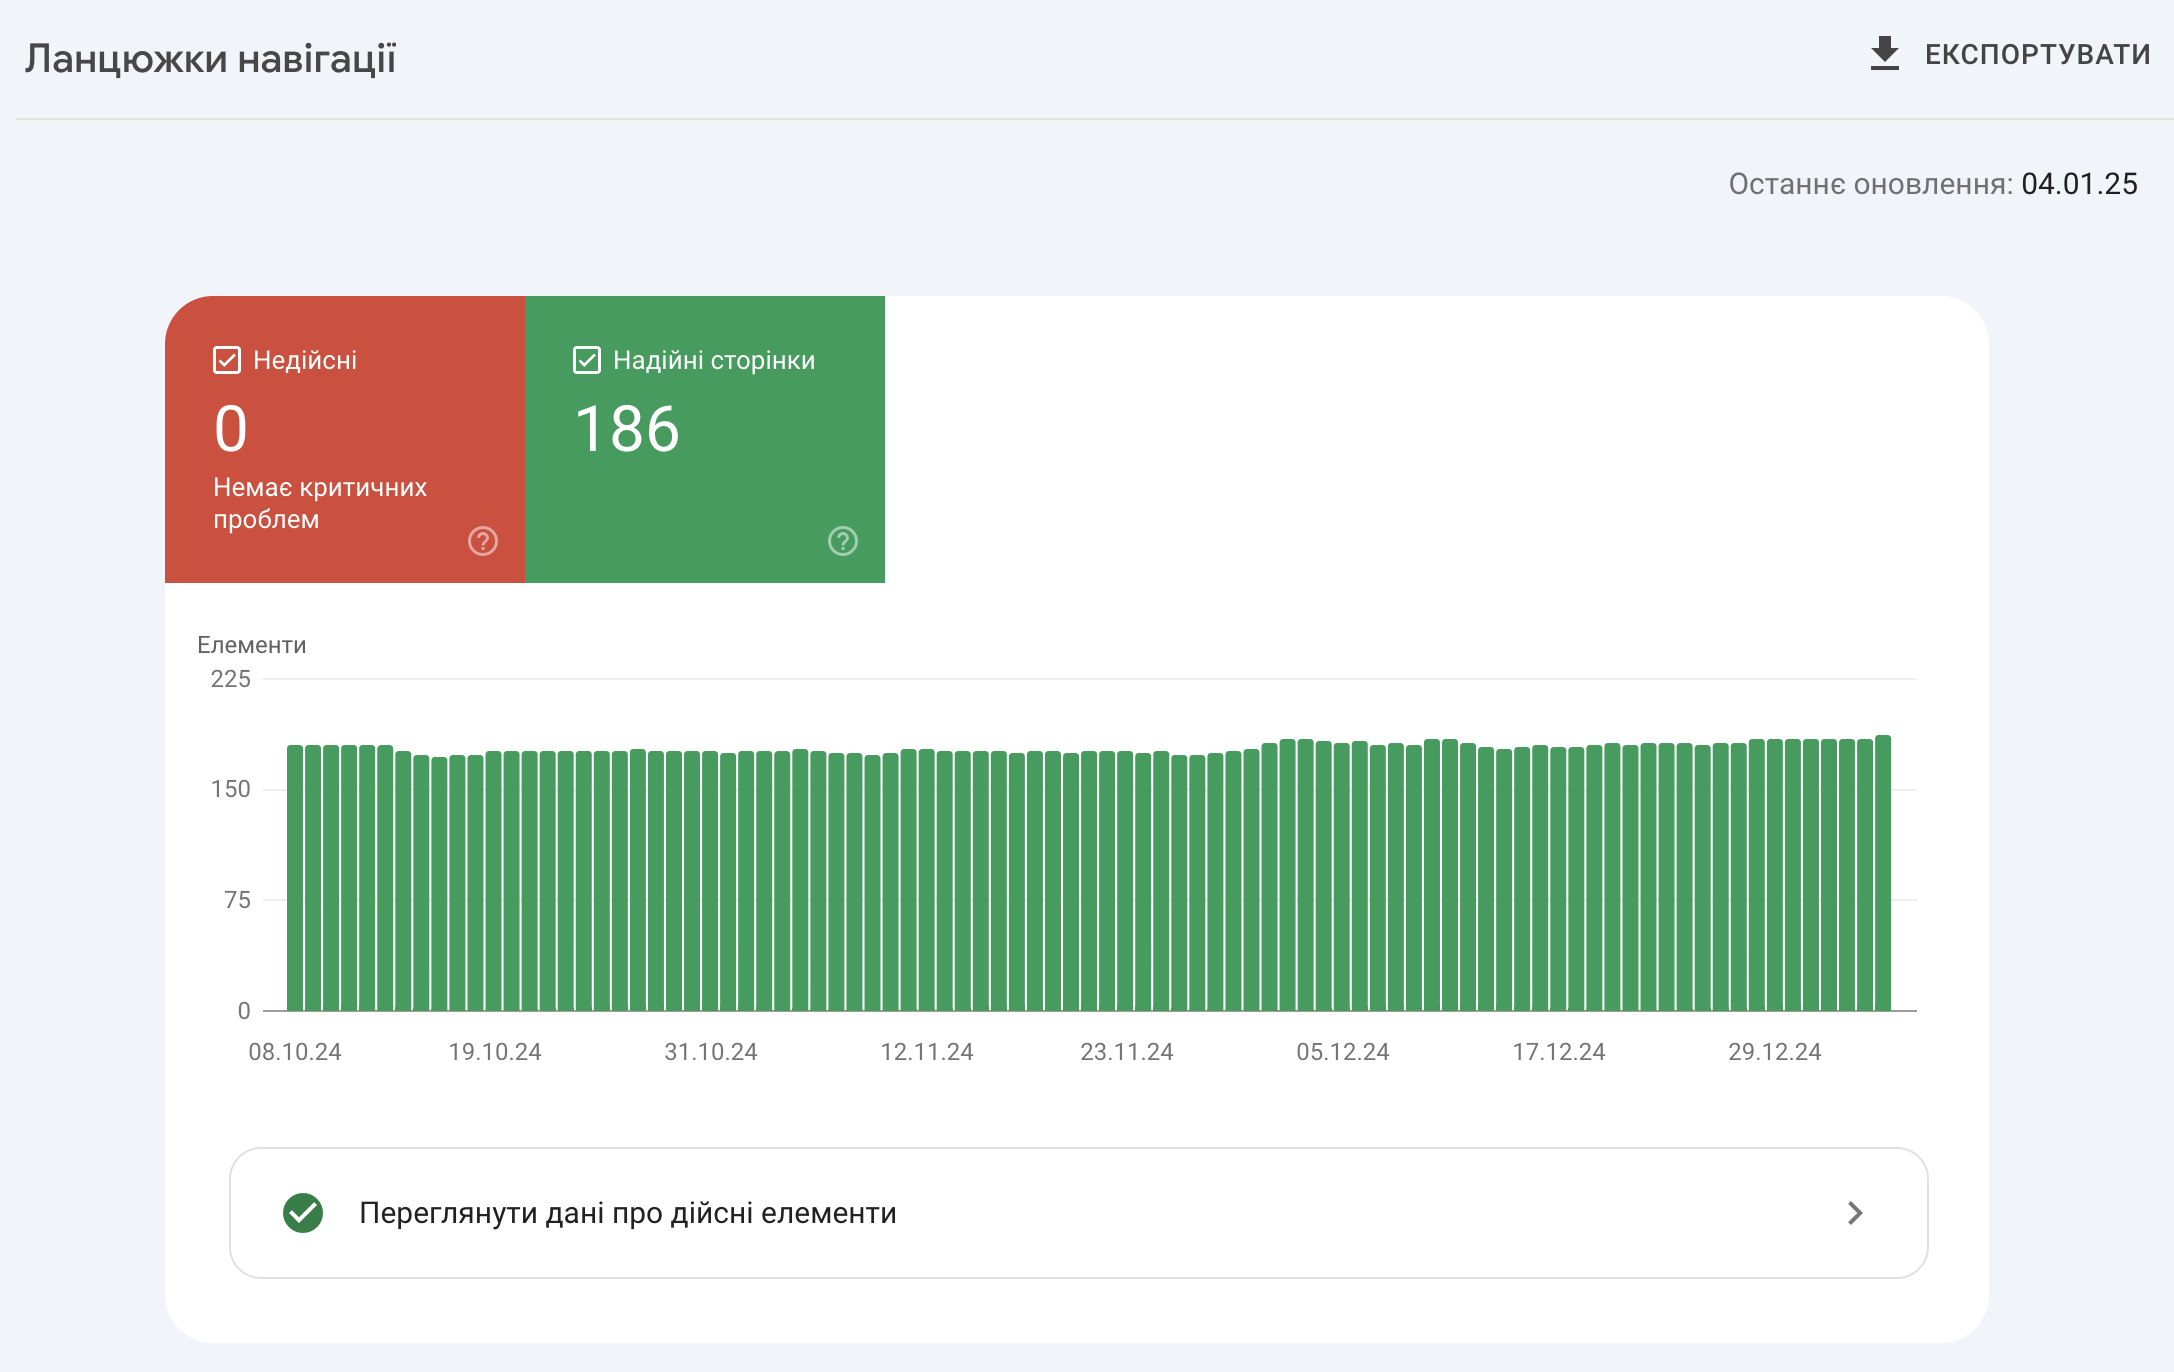Open Переглянути дані про дійсні елементи link

click(x=627, y=1213)
